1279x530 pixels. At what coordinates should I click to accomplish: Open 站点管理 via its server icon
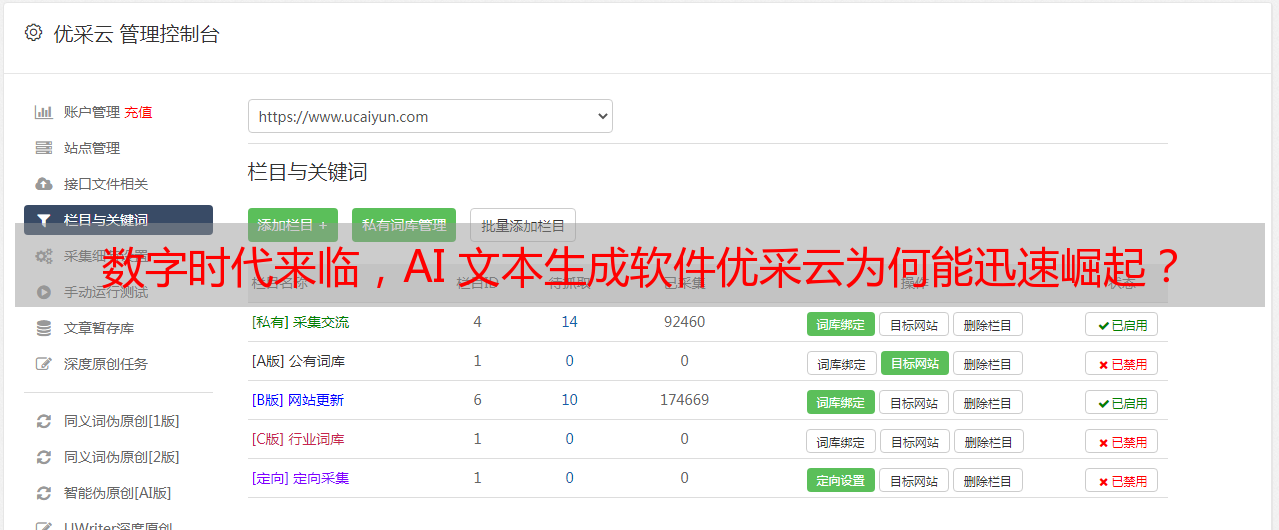tap(43, 148)
